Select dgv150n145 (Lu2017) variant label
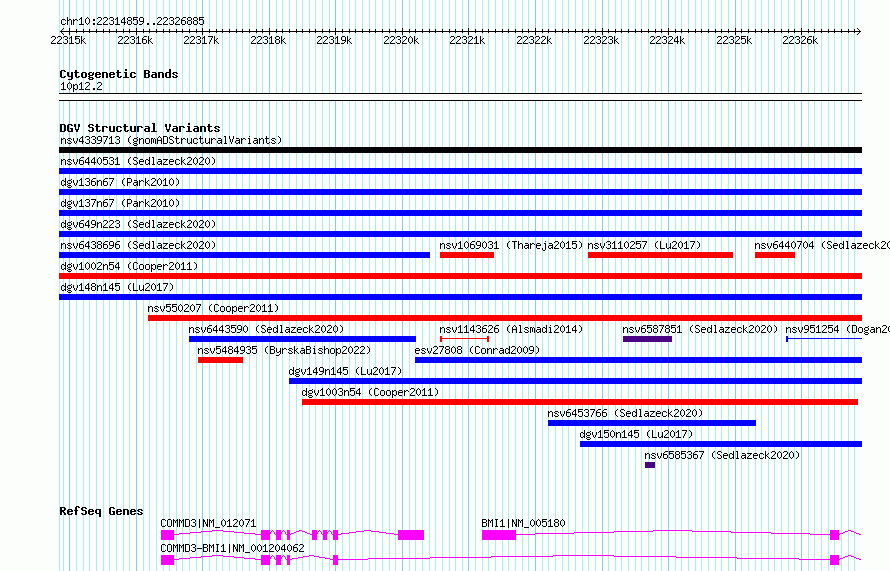This screenshot has width=890, height=571. point(636,434)
